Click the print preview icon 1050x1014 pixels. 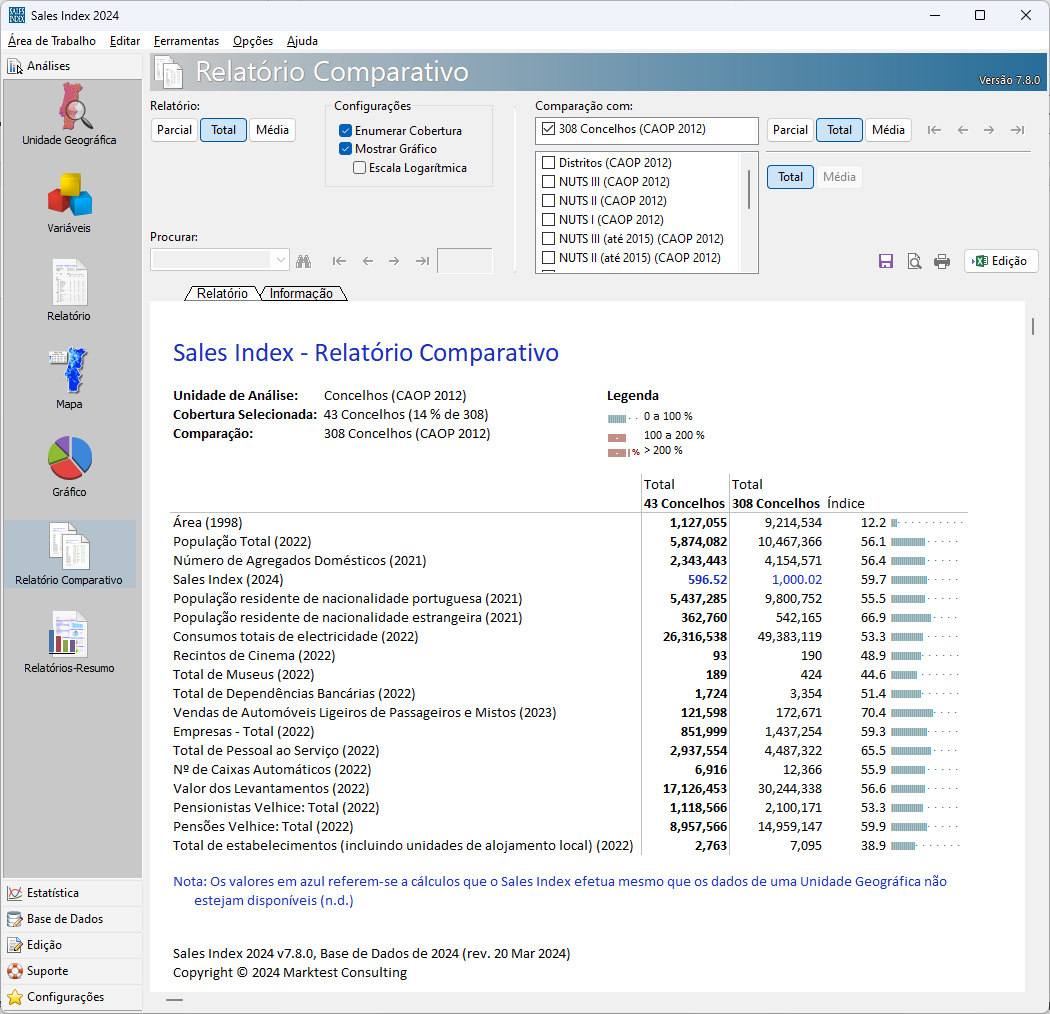[914, 261]
